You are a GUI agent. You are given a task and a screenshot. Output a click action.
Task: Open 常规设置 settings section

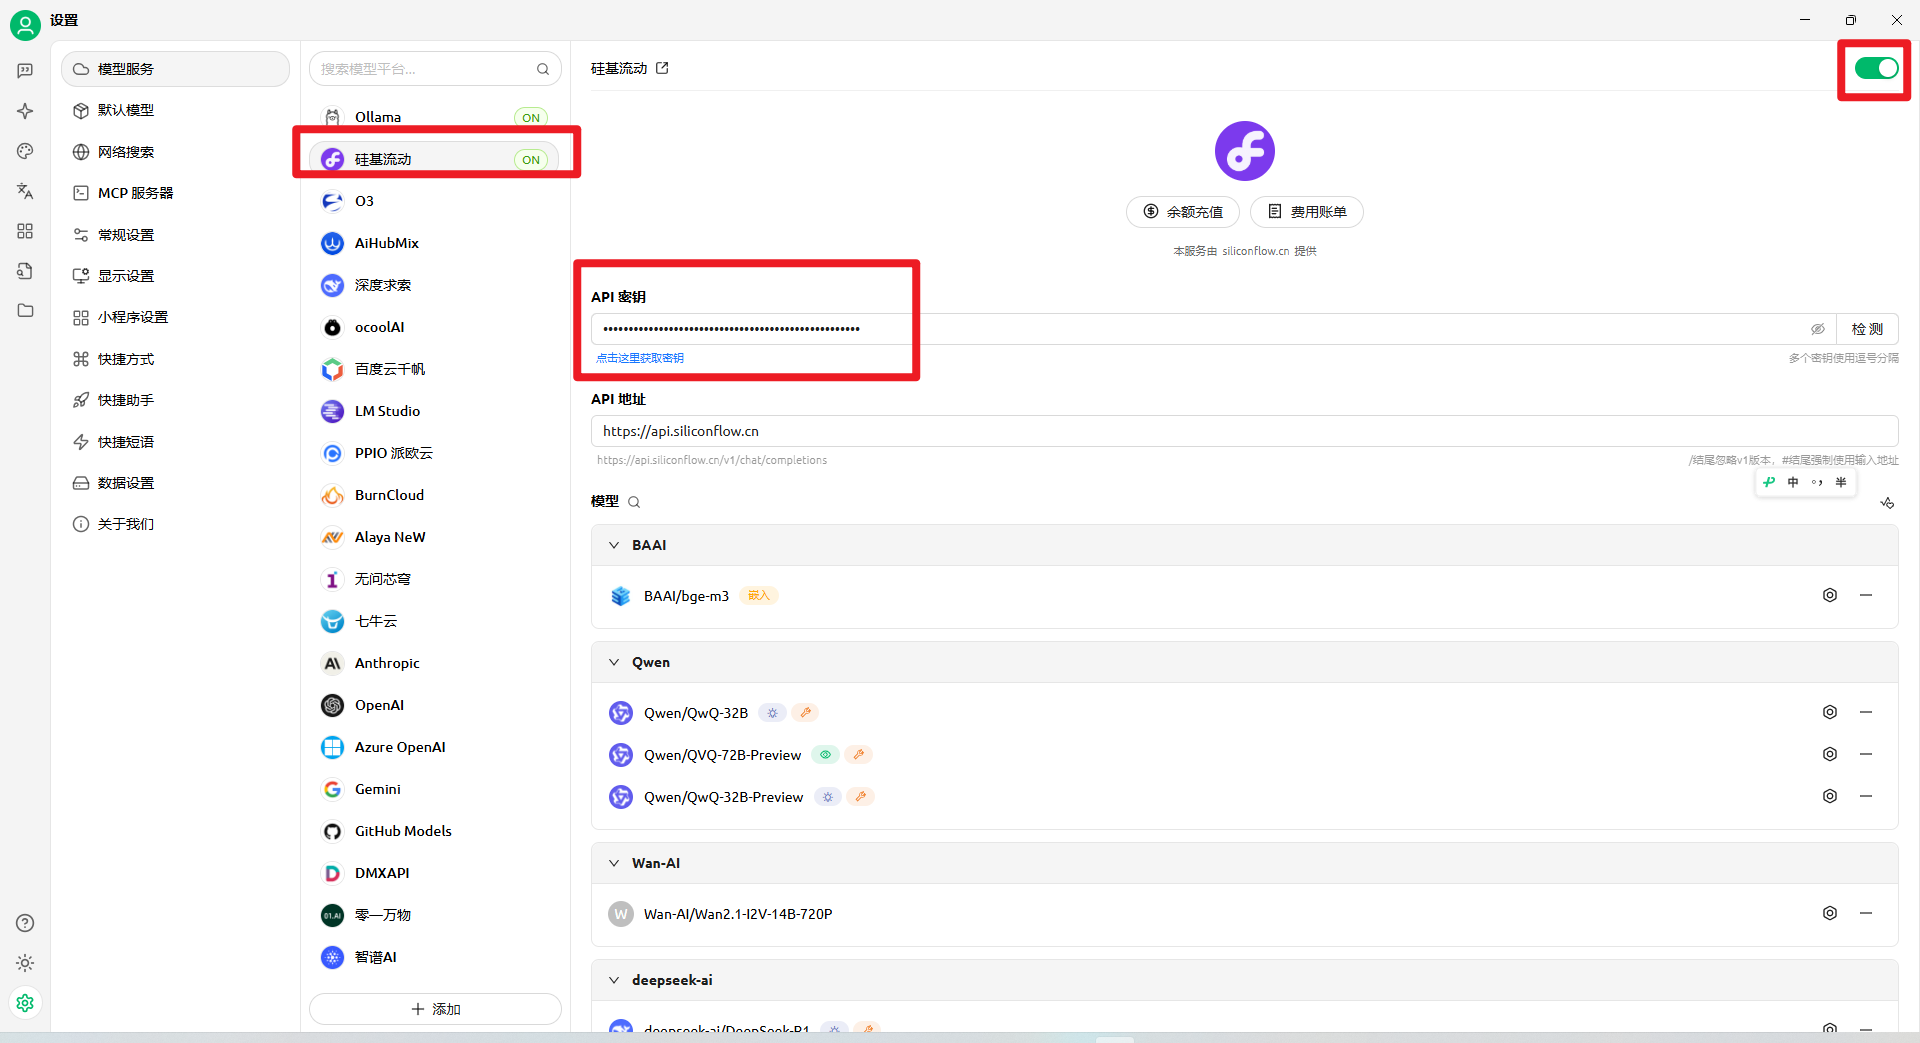[175, 235]
